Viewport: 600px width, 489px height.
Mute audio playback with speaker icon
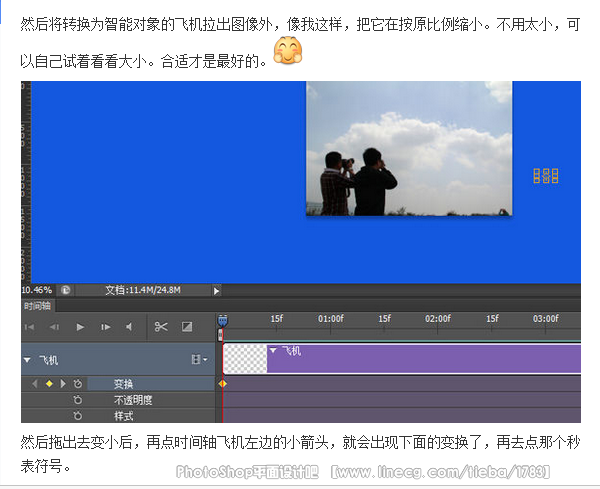(x=129, y=327)
